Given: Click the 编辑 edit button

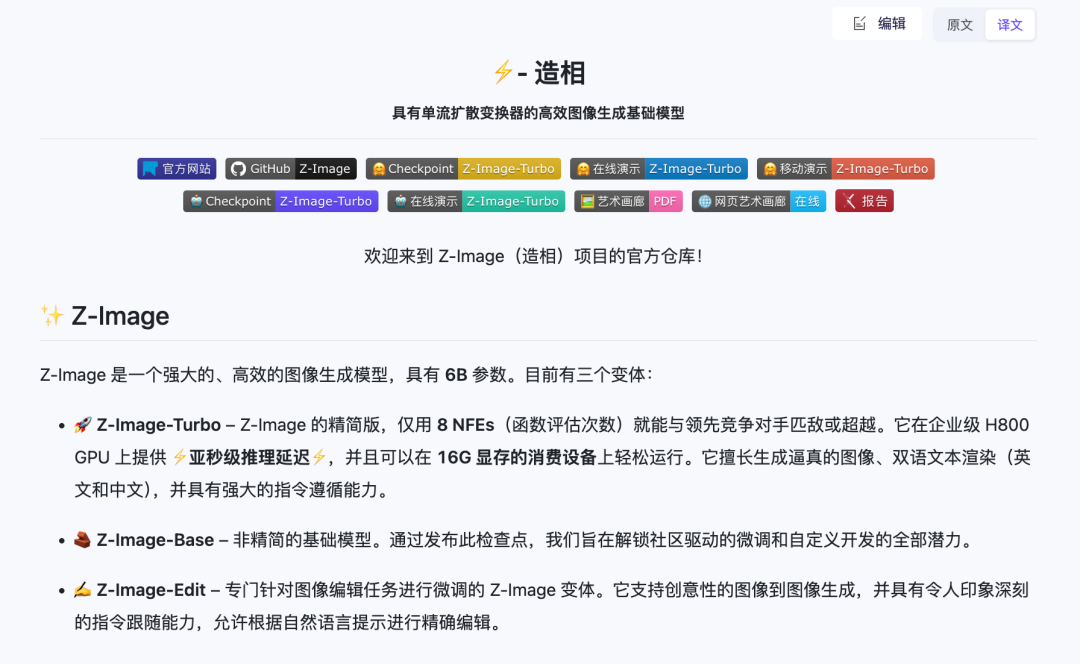Looking at the screenshot, I should (x=877, y=23).
